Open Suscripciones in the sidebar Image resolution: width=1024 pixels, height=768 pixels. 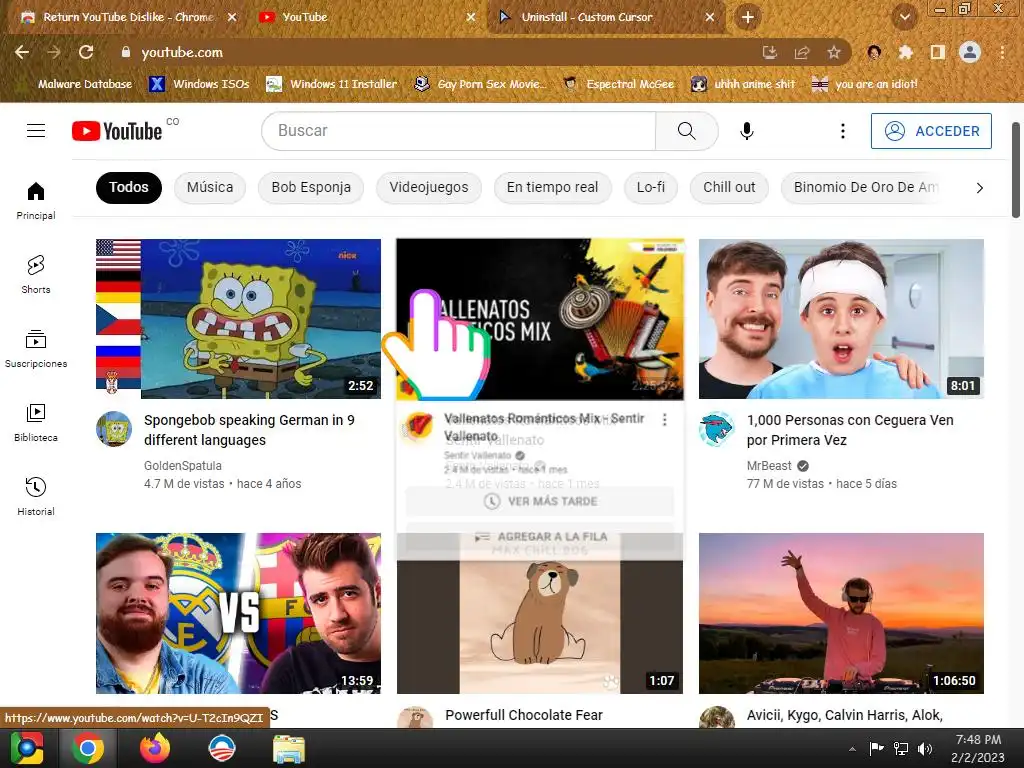click(x=36, y=349)
